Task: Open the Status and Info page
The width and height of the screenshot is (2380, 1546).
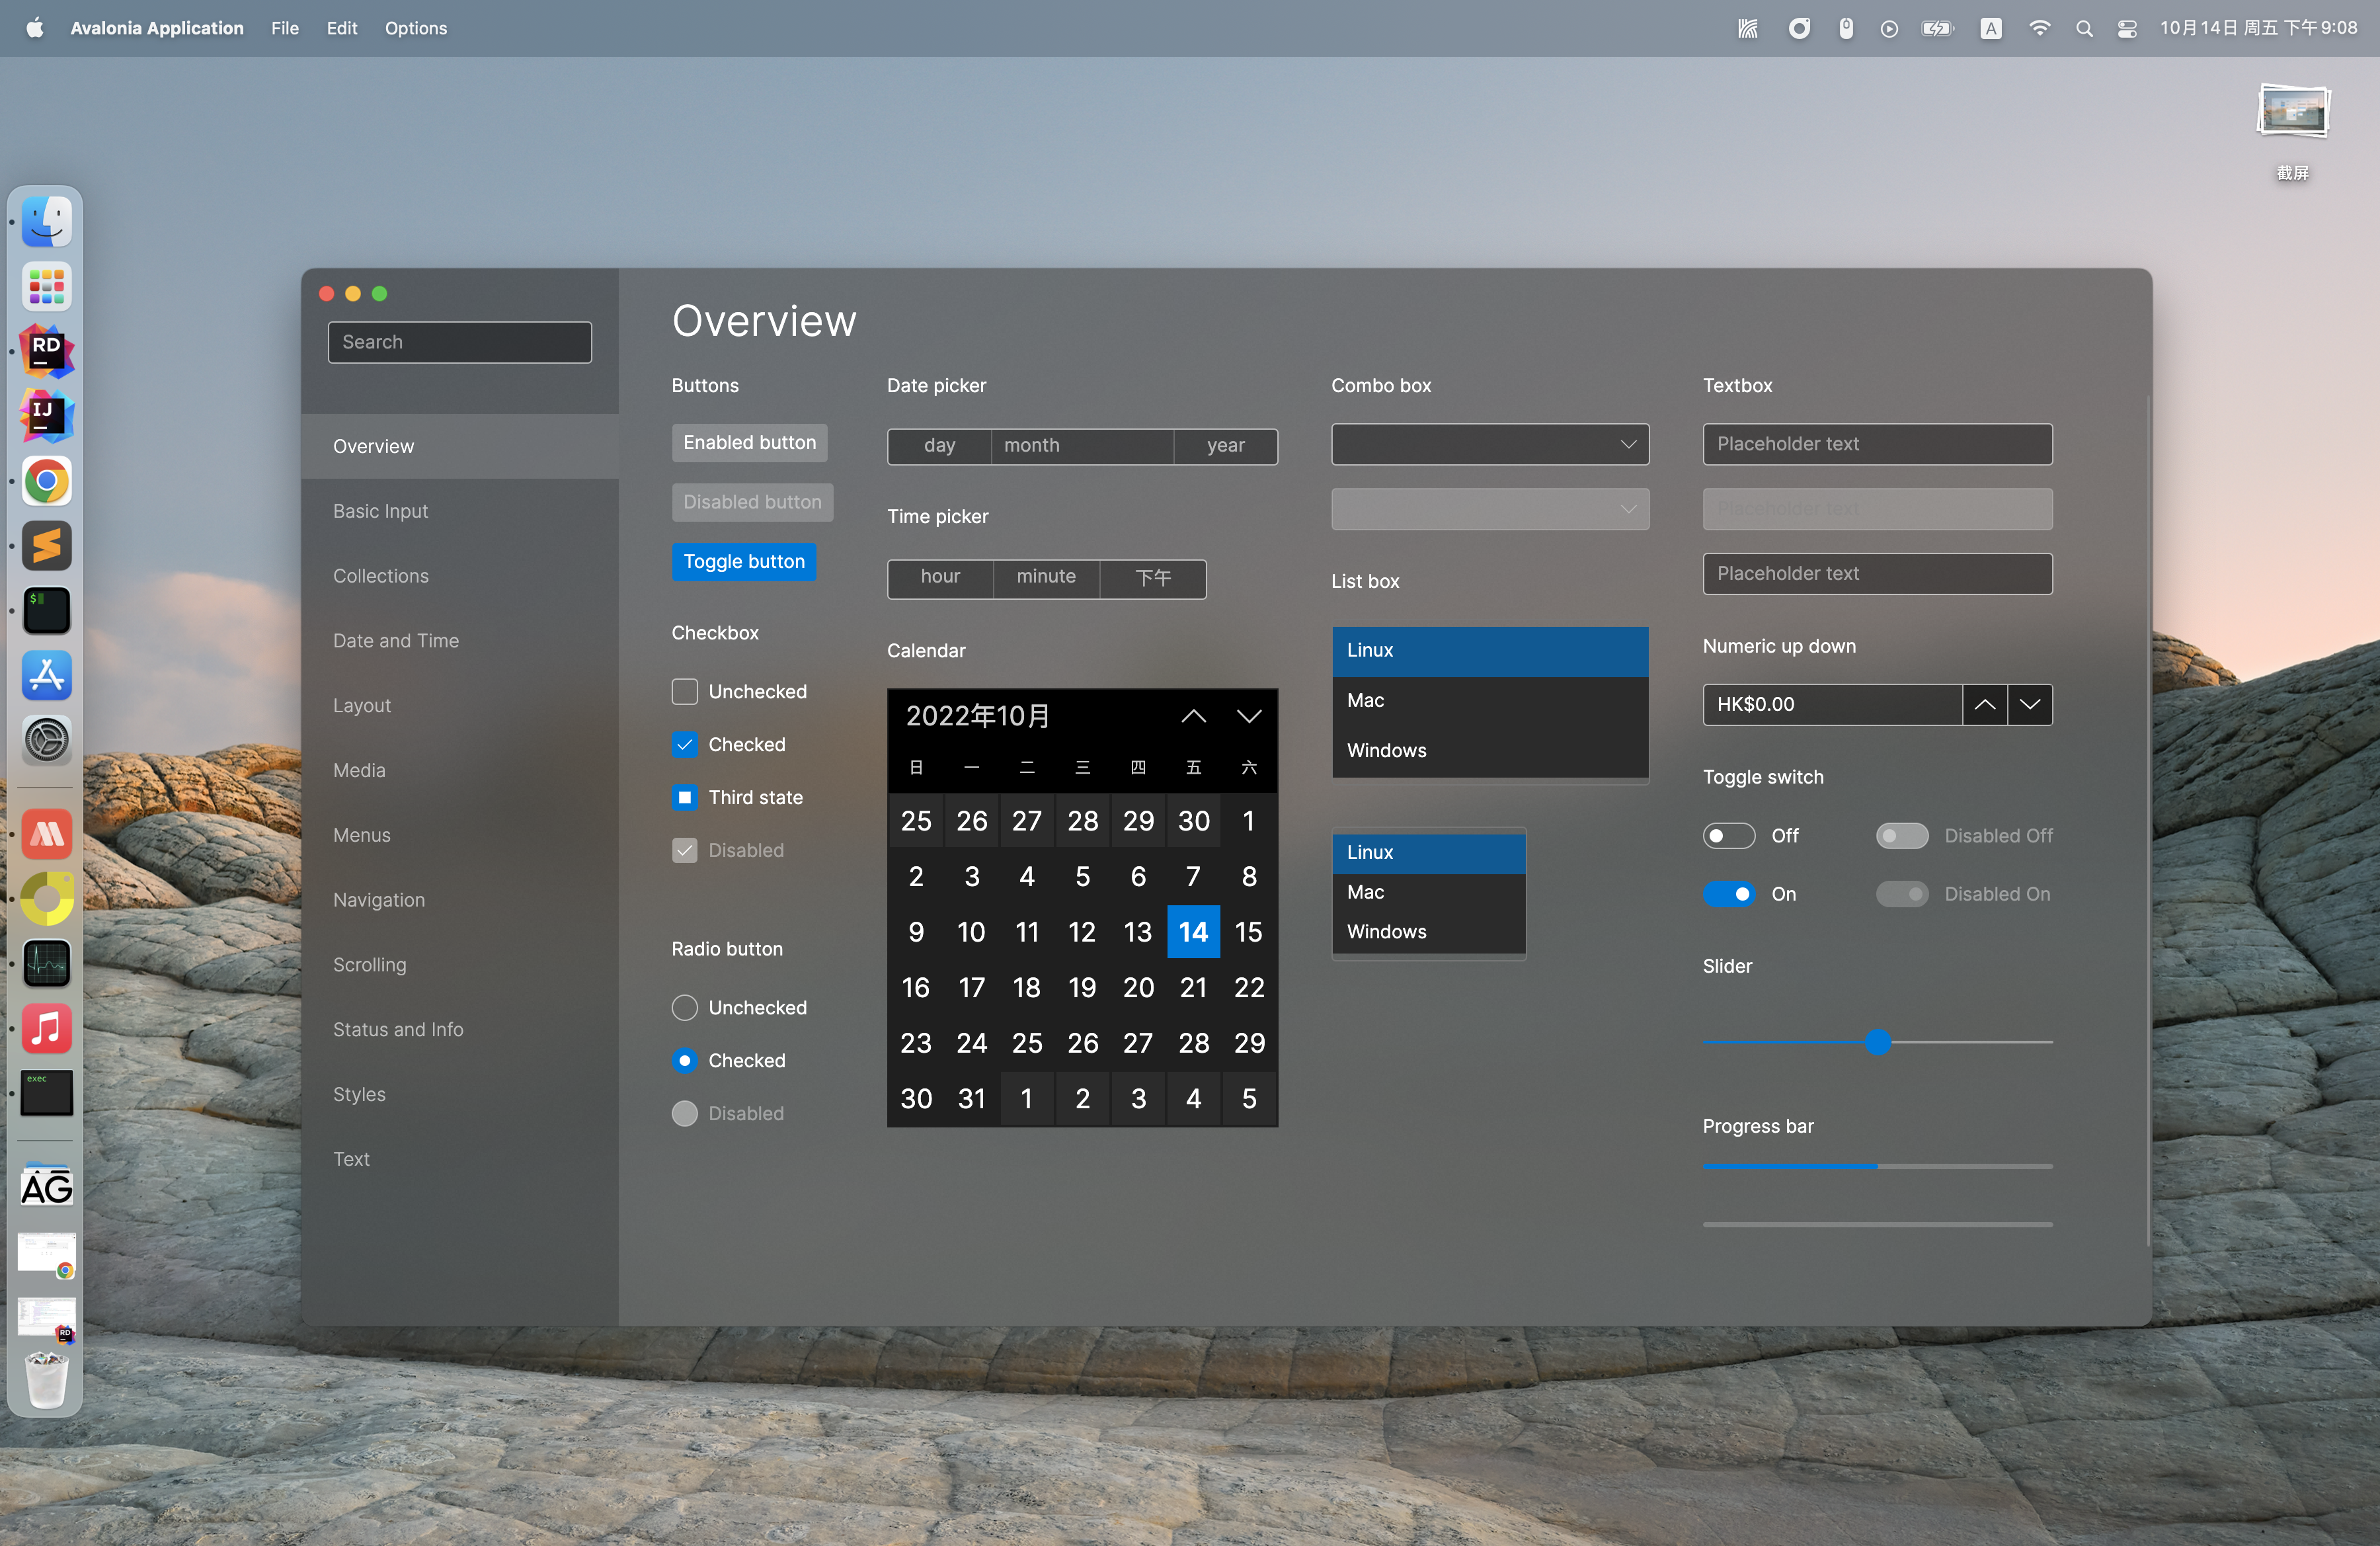Action: coord(460,1030)
